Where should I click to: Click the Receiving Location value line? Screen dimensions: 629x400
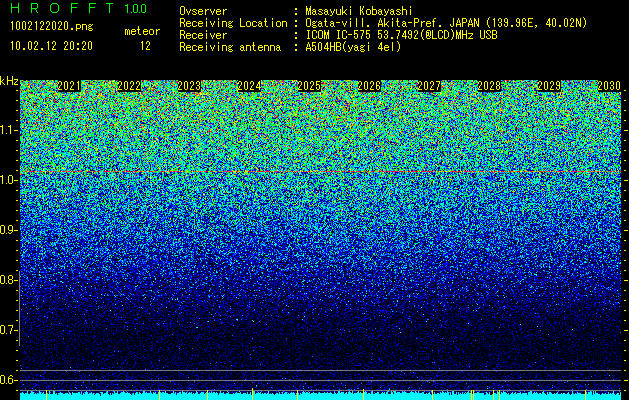pos(446,23)
